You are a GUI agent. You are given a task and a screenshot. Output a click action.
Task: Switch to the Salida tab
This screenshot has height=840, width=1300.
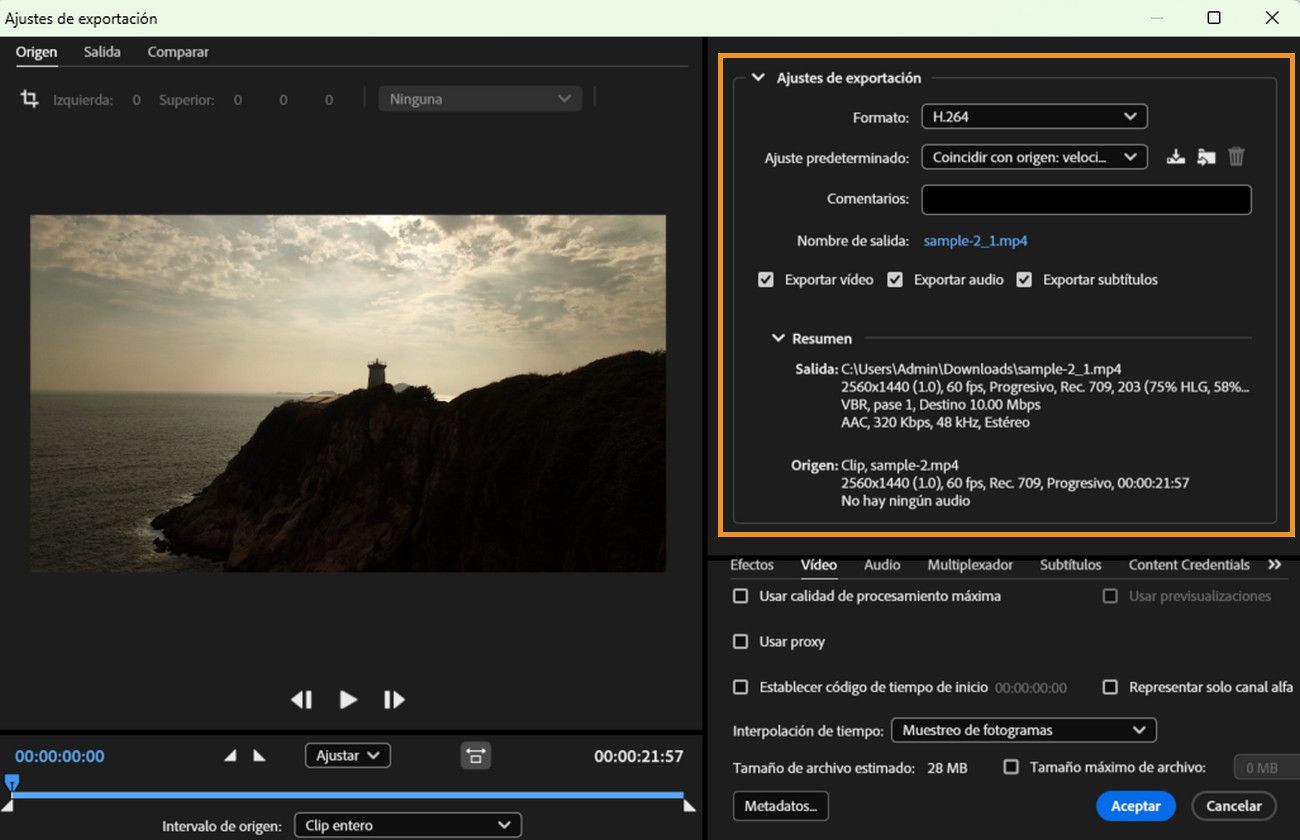[x=102, y=52]
